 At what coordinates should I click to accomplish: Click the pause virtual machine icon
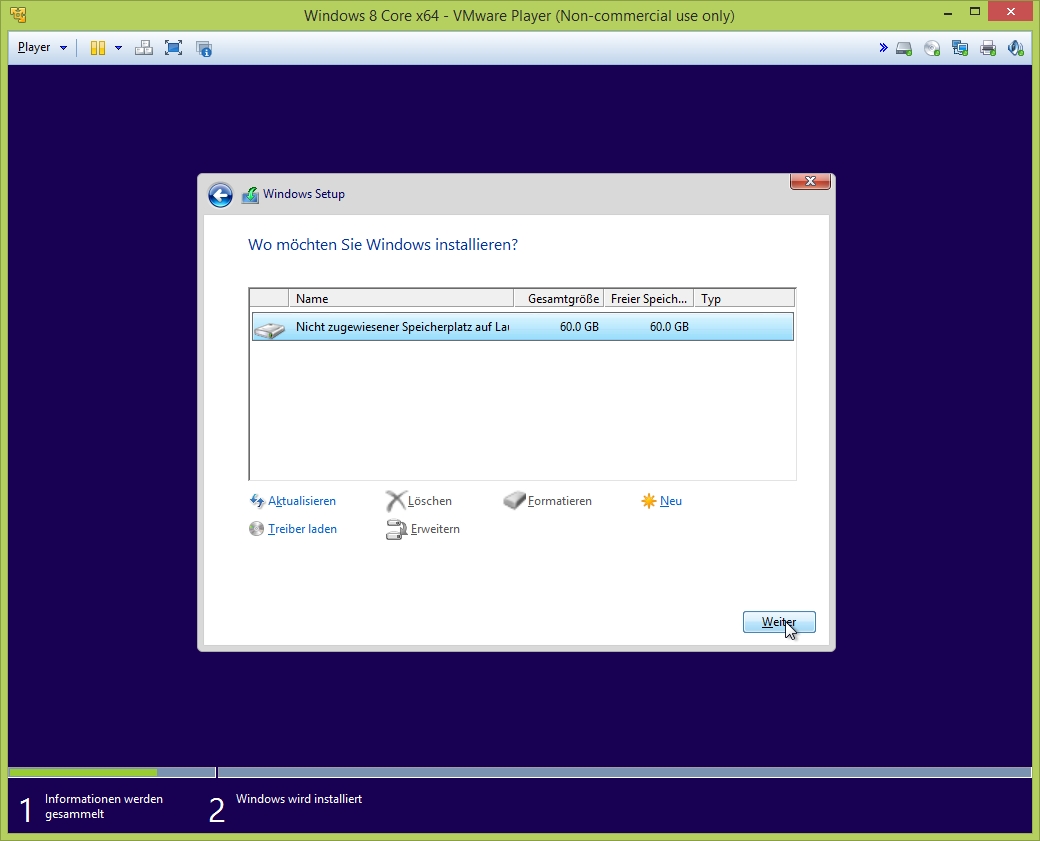[98, 48]
